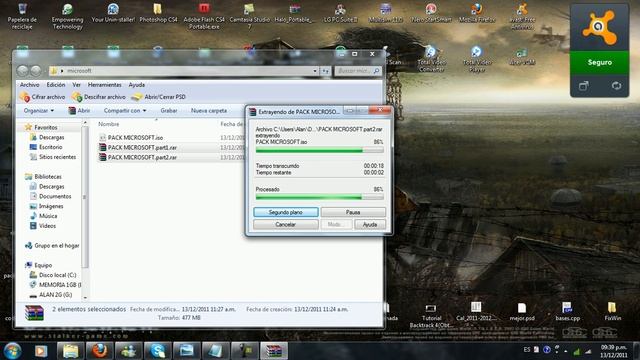Open the Ayuda menu in Explorer
This screenshot has width=640, height=360.
tap(137, 84)
